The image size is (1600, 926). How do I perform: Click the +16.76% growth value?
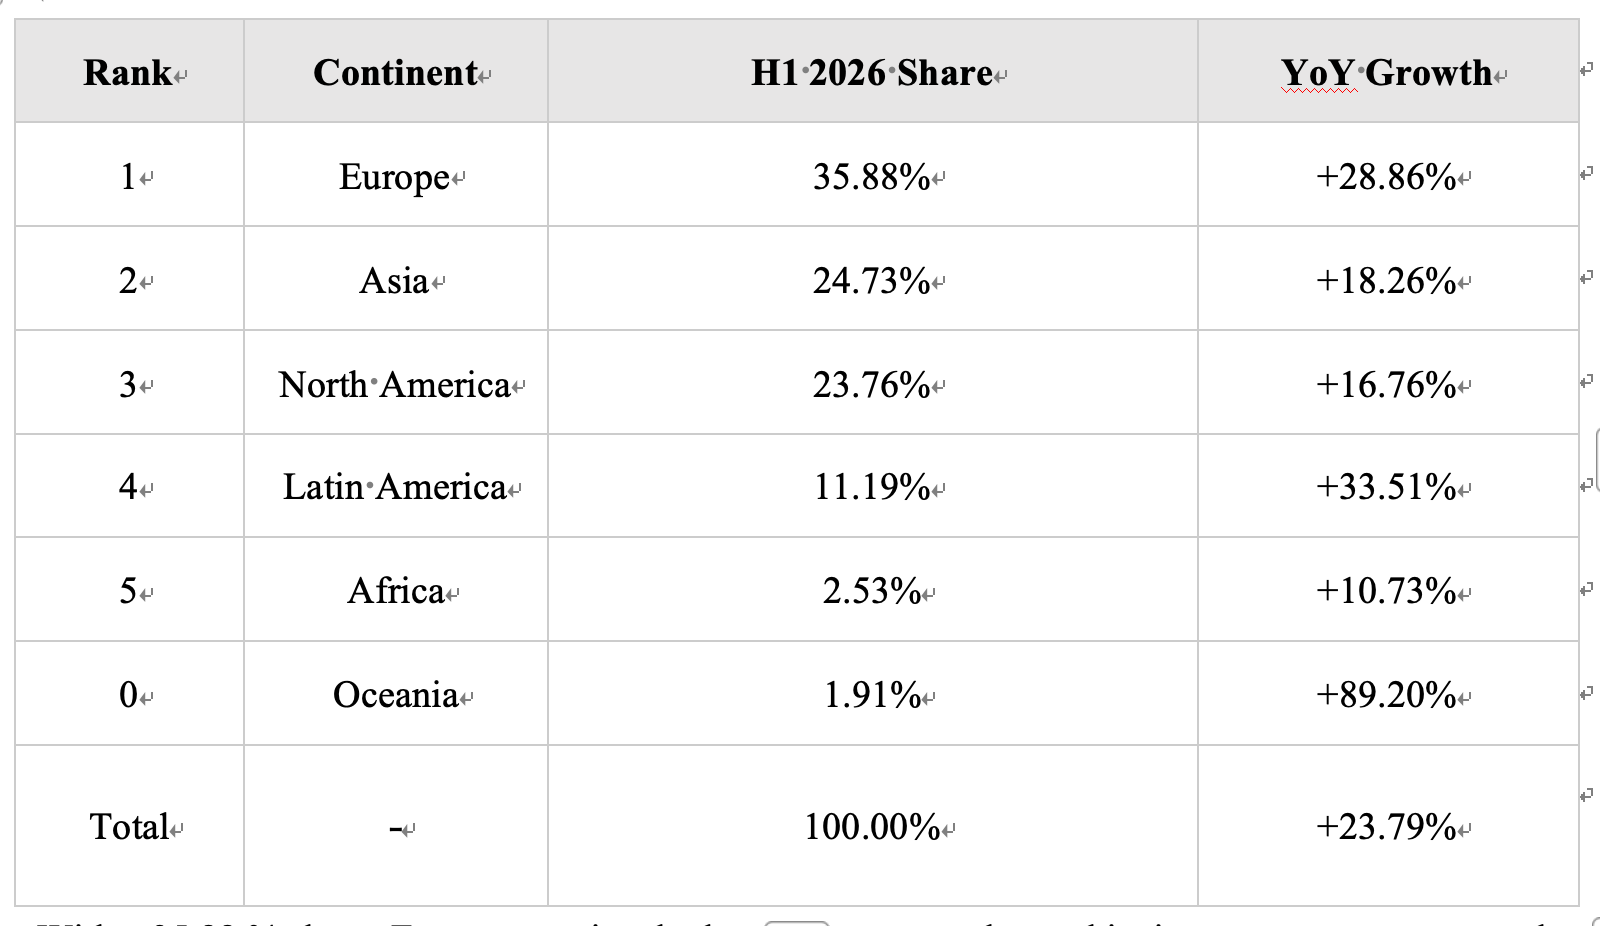[x=1386, y=385]
